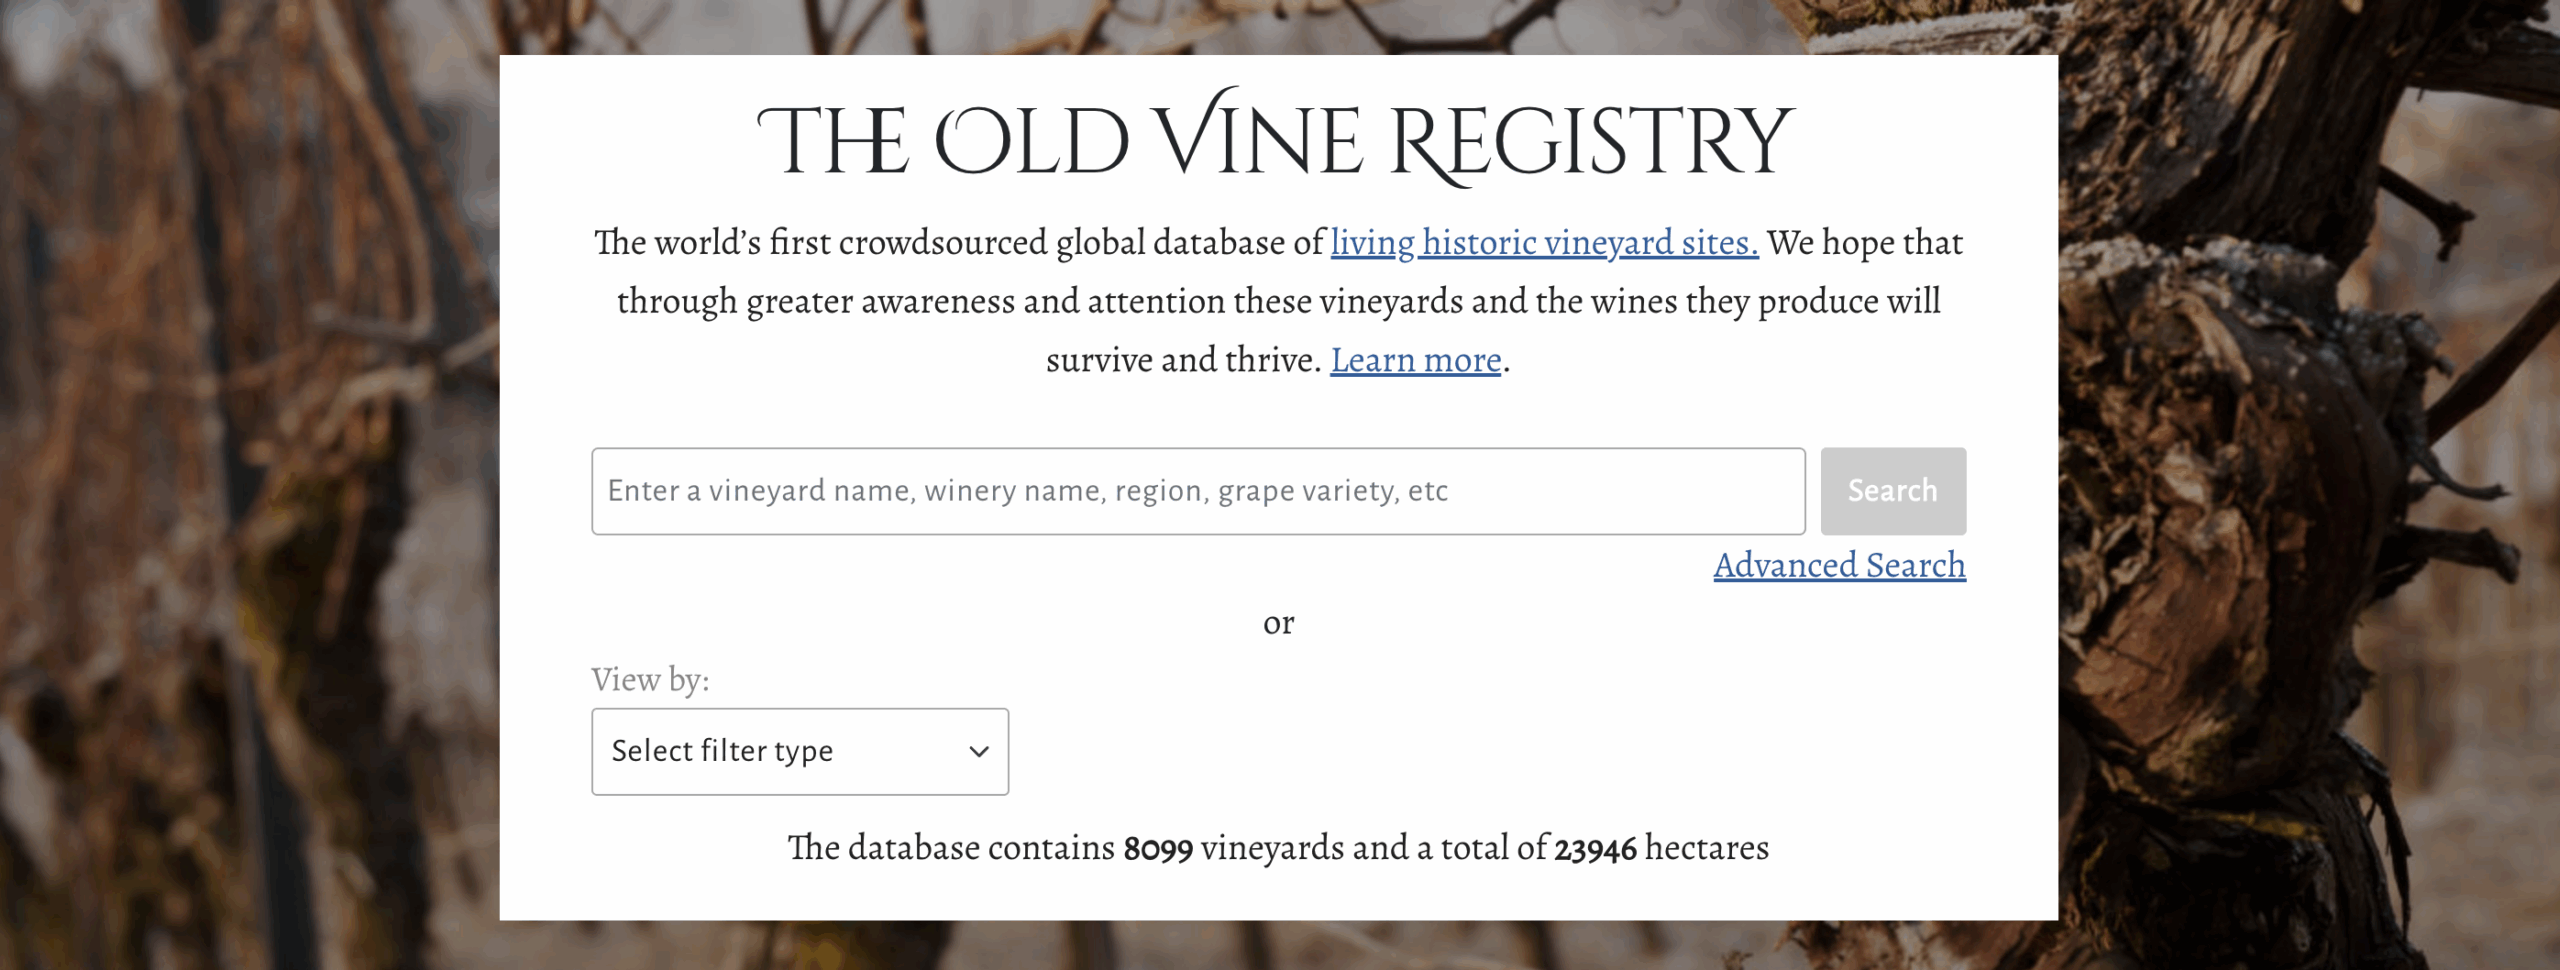This screenshot has width=2560, height=970.
Task: Click the chevron arrow in filter dropdown
Action: (979, 752)
